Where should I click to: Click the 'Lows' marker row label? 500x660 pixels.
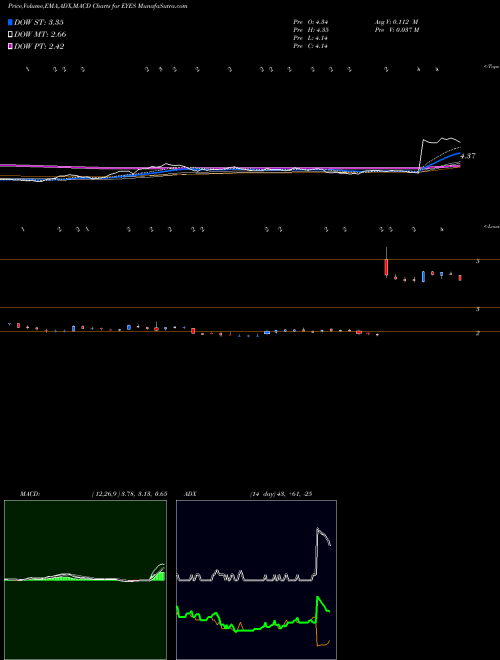coord(492,227)
